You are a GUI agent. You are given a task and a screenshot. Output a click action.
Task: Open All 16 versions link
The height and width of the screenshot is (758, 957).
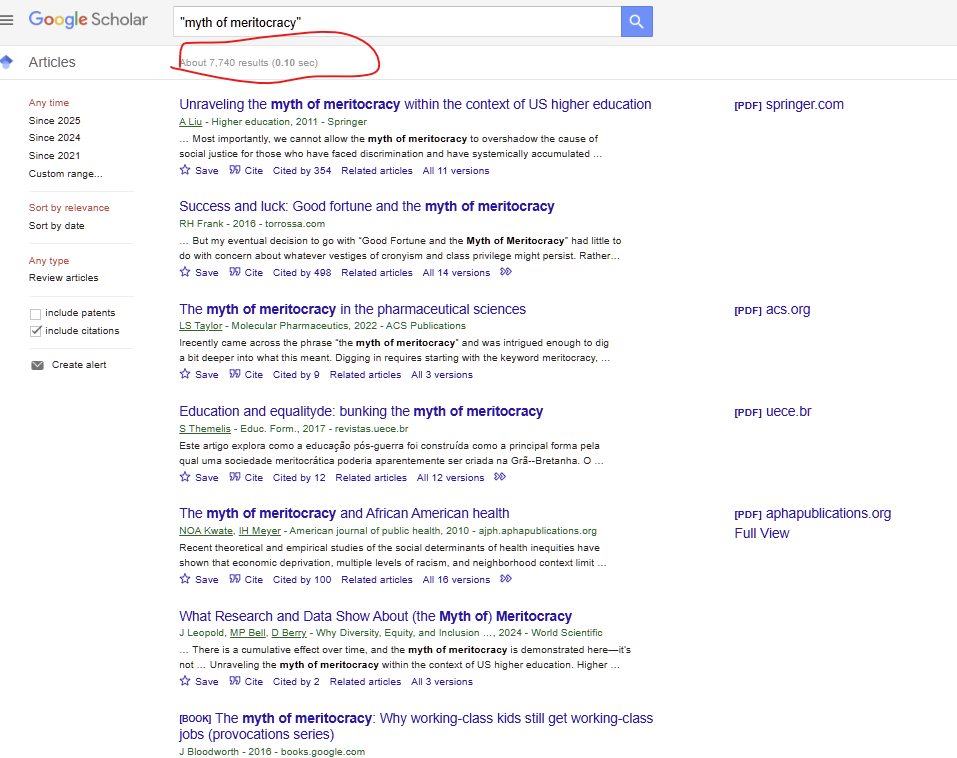pos(456,580)
